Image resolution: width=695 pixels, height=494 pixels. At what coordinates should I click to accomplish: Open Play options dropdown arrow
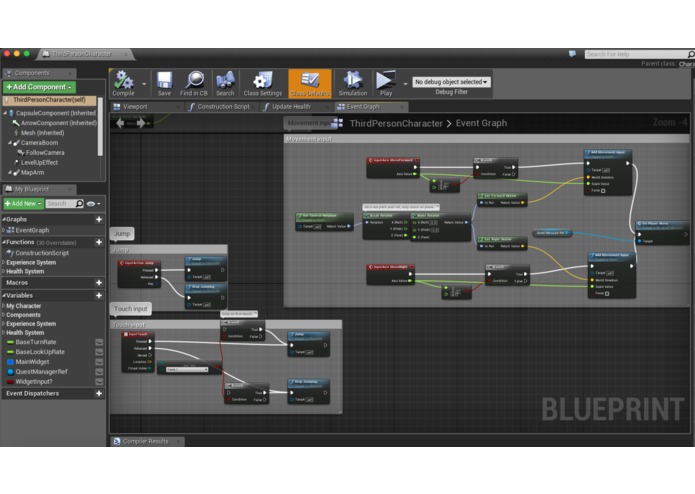(x=405, y=84)
